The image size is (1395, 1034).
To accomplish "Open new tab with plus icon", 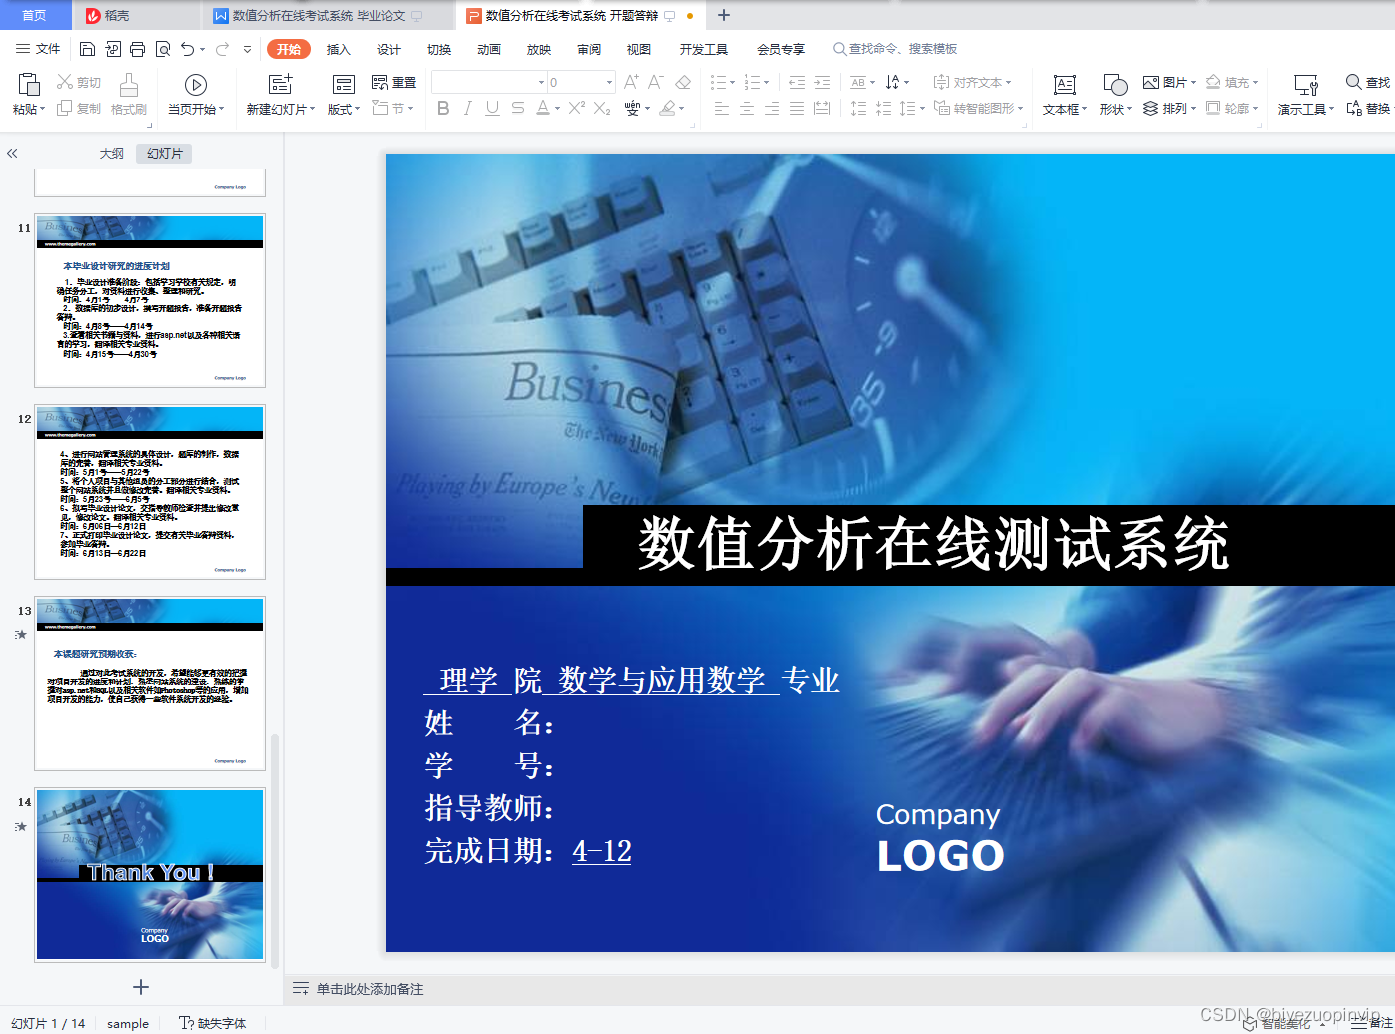I will pyautogui.click(x=724, y=15).
